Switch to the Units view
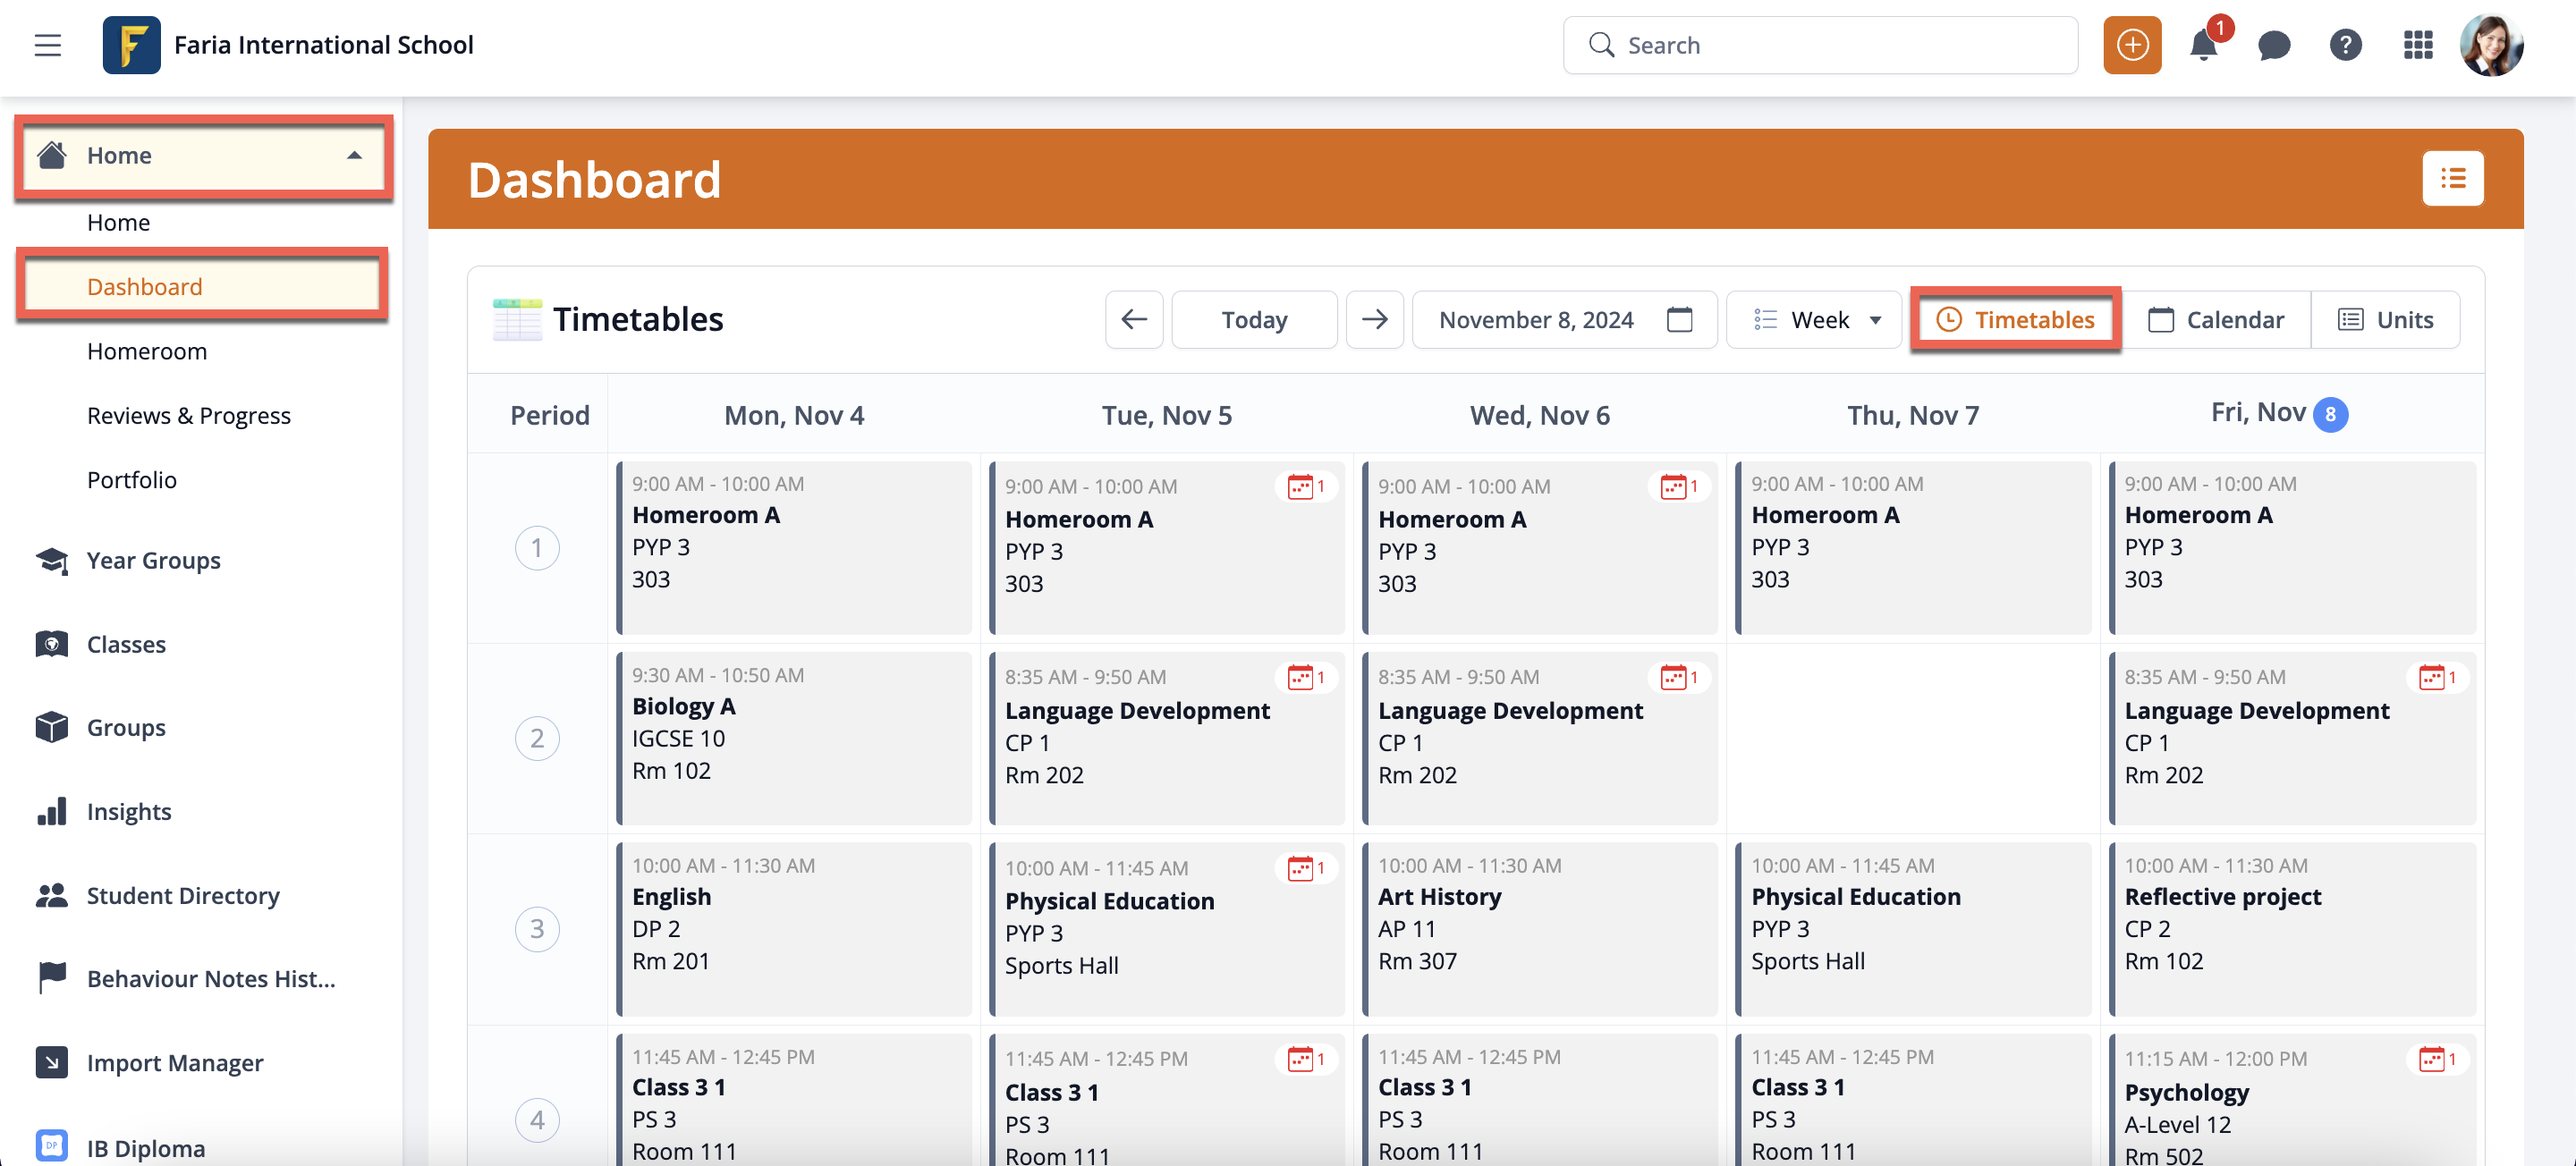This screenshot has width=2576, height=1166. pos(2385,320)
